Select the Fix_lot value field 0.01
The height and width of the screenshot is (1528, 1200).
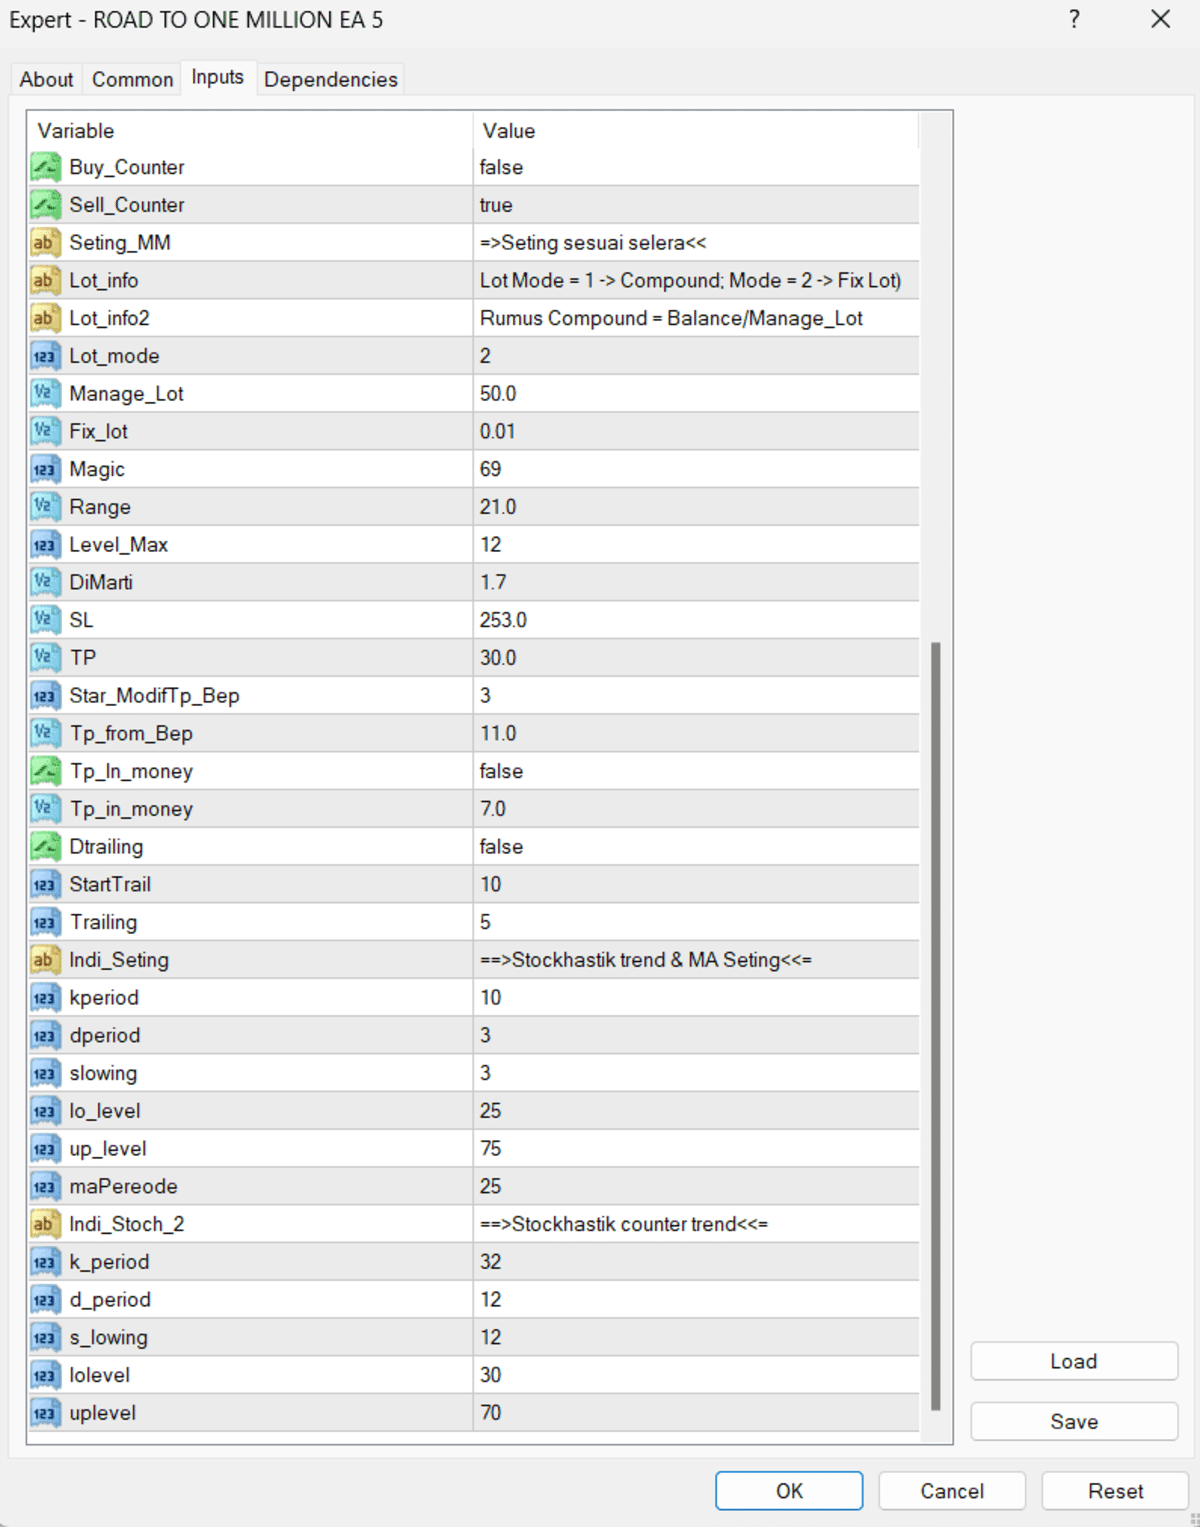pos(695,431)
